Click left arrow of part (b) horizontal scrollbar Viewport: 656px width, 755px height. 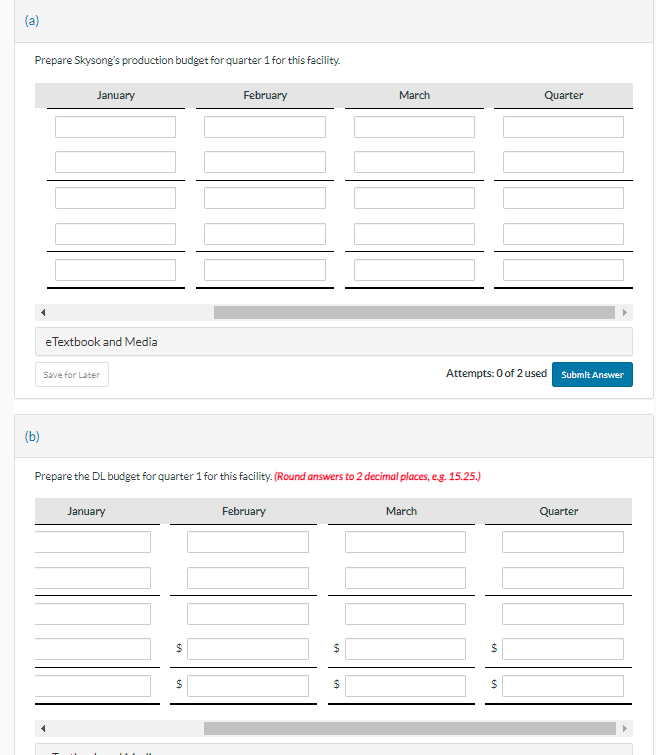point(43,729)
